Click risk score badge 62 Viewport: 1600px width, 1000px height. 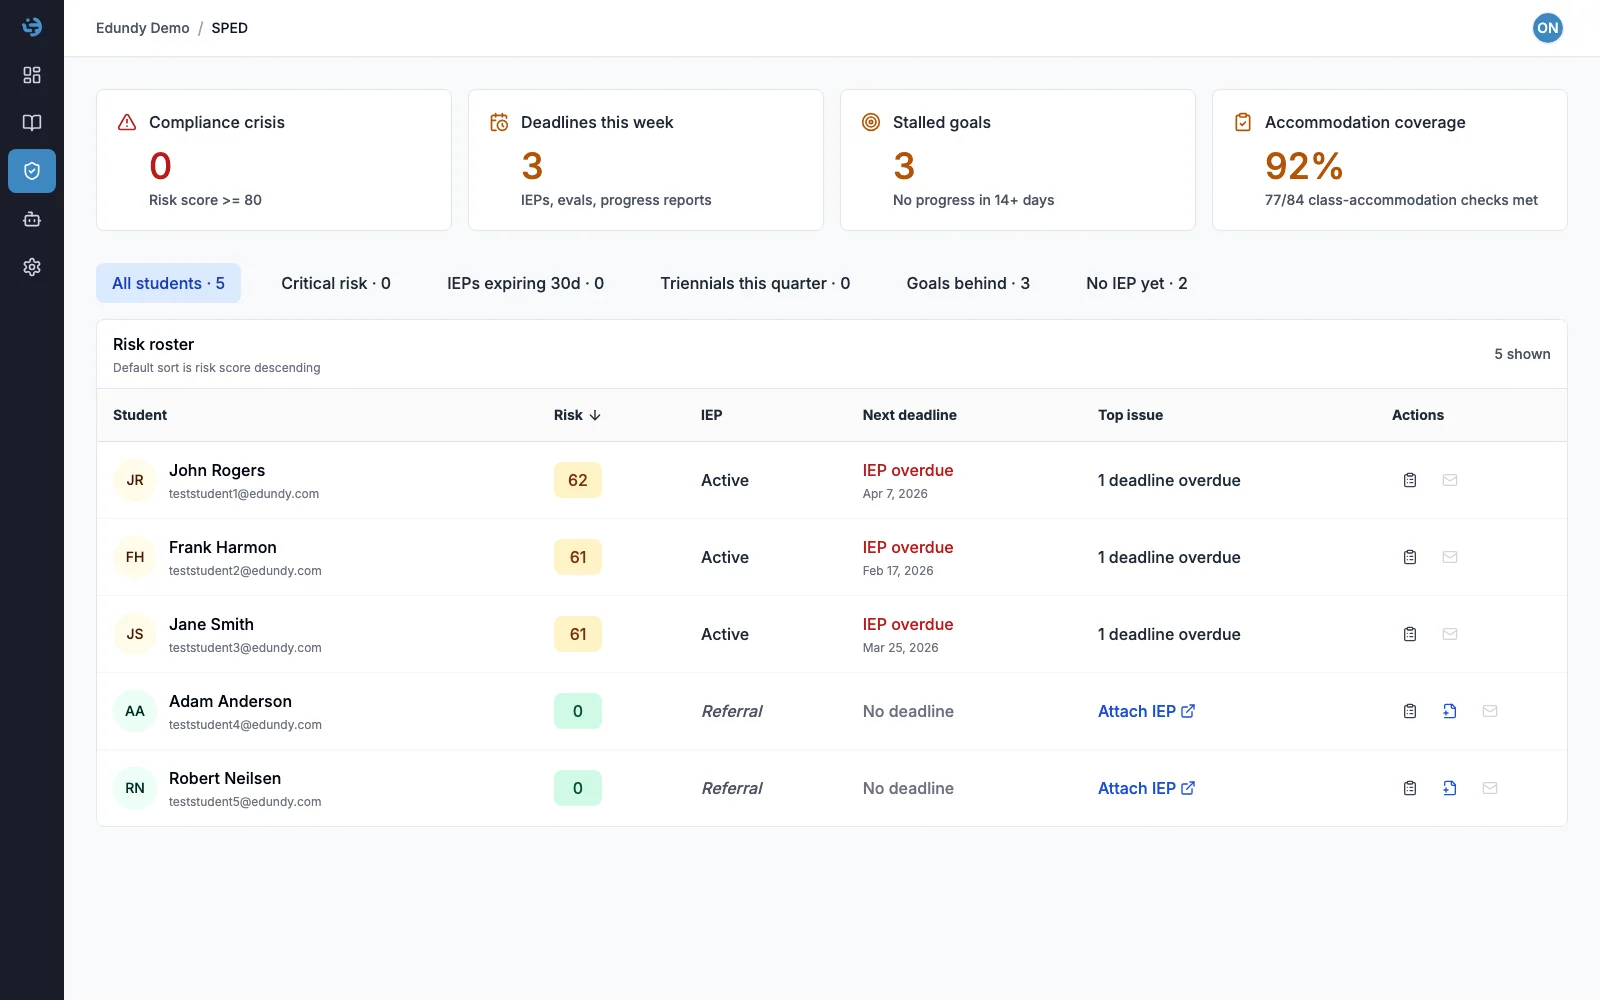click(578, 480)
